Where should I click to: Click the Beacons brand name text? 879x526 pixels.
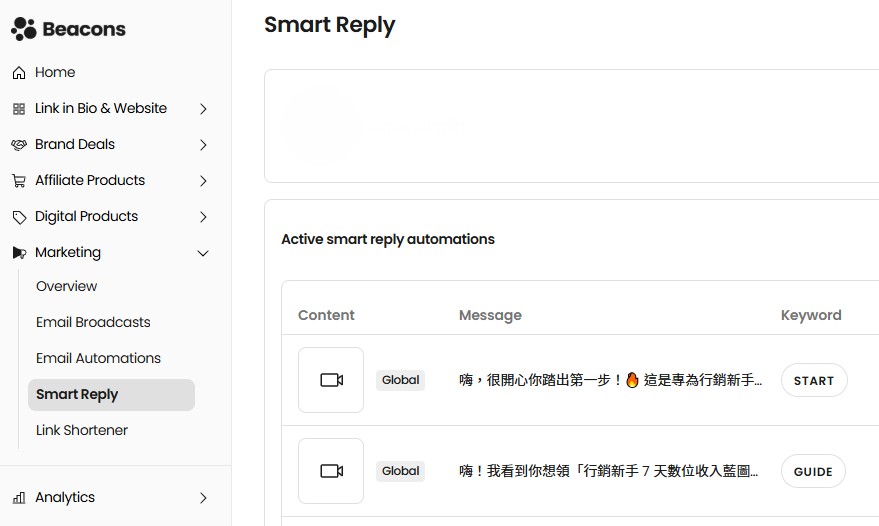point(84,29)
